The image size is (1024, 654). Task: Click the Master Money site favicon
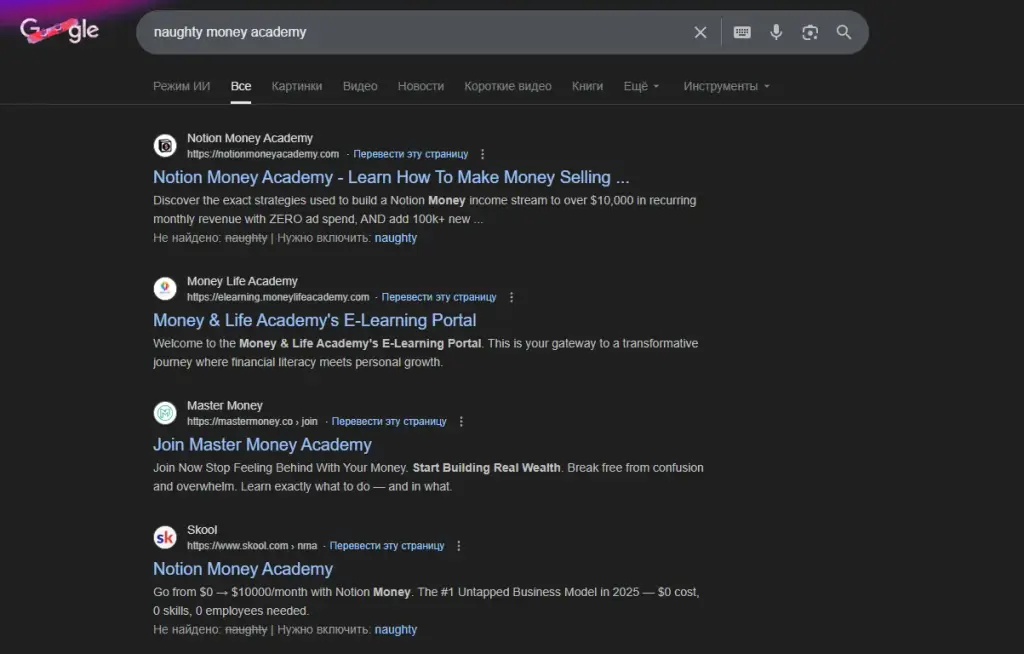[165, 413]
